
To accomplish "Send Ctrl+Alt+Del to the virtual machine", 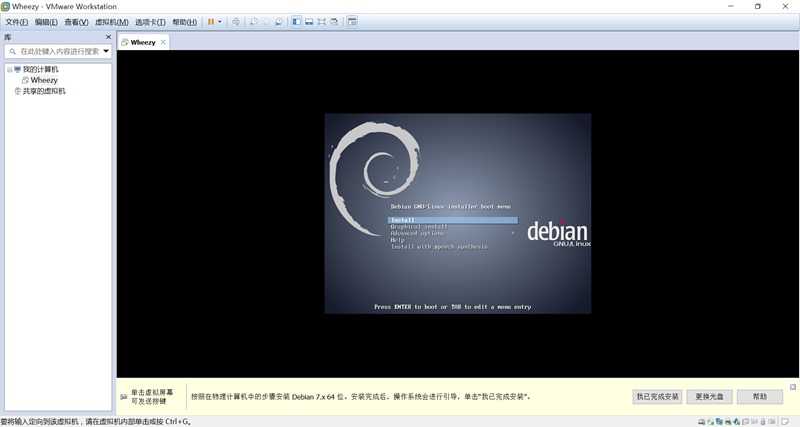I will (236, 22).
